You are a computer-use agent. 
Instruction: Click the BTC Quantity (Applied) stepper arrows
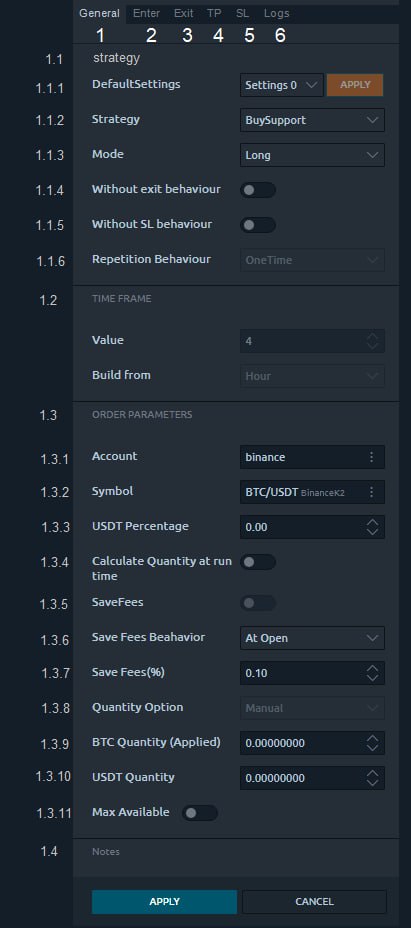click(x=372, y=743)
